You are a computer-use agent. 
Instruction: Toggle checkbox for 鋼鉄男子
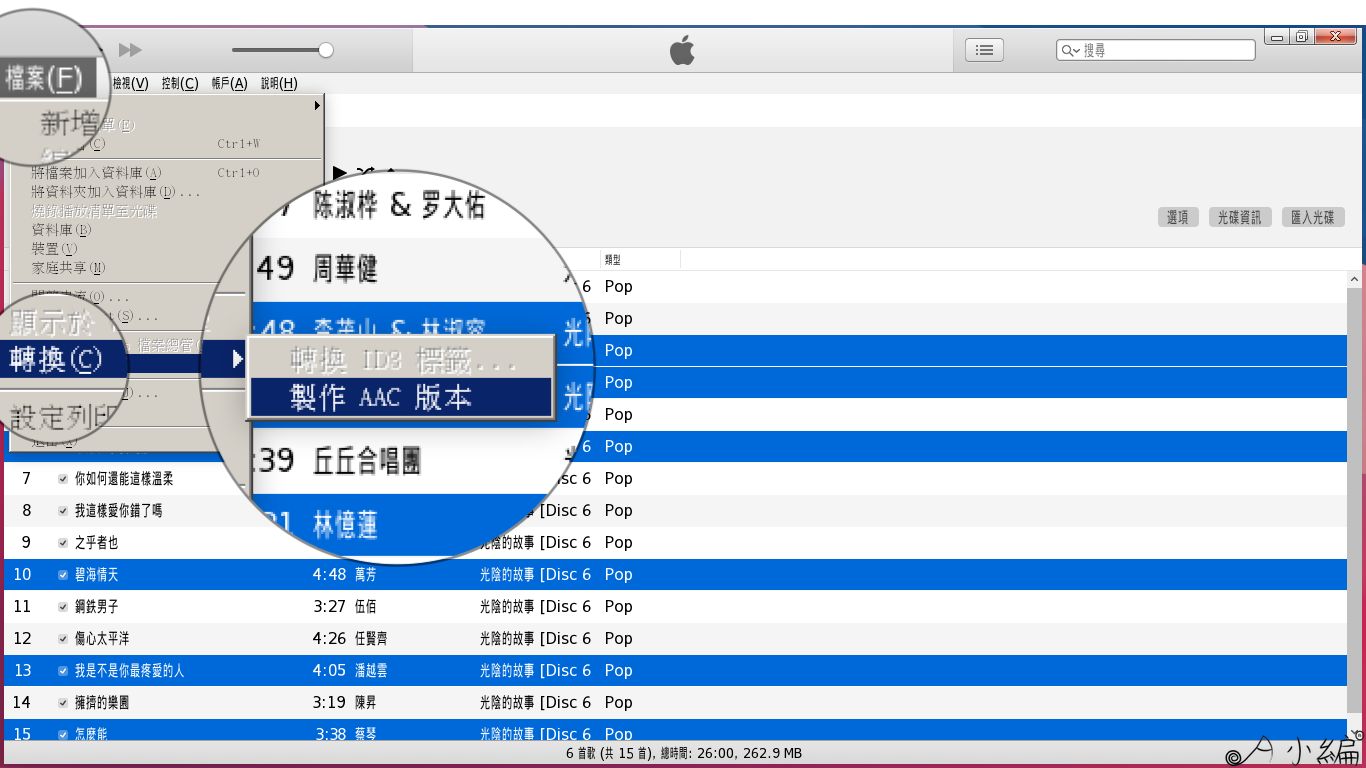coord(63,607)
